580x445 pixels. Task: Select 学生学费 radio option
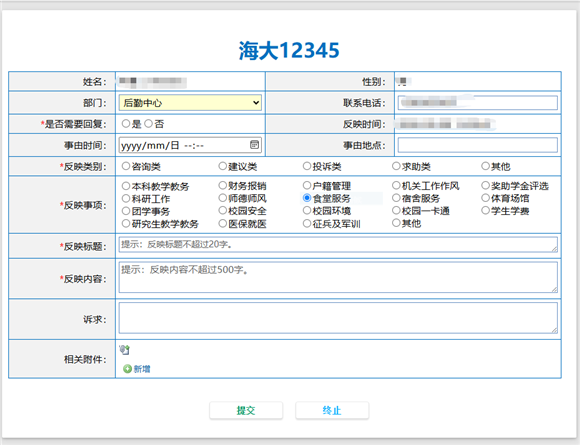[x=485, y=210]
